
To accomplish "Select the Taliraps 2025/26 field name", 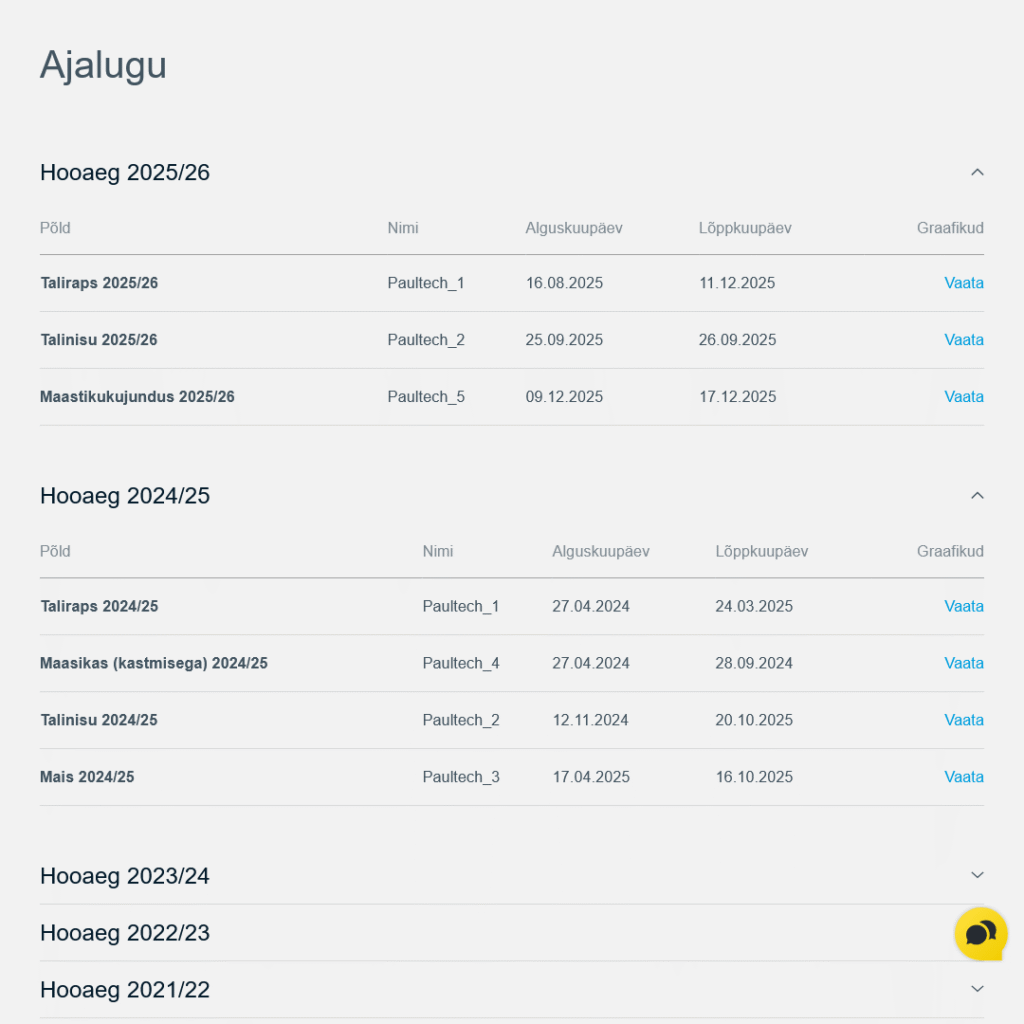I will (x=99, y=283).
